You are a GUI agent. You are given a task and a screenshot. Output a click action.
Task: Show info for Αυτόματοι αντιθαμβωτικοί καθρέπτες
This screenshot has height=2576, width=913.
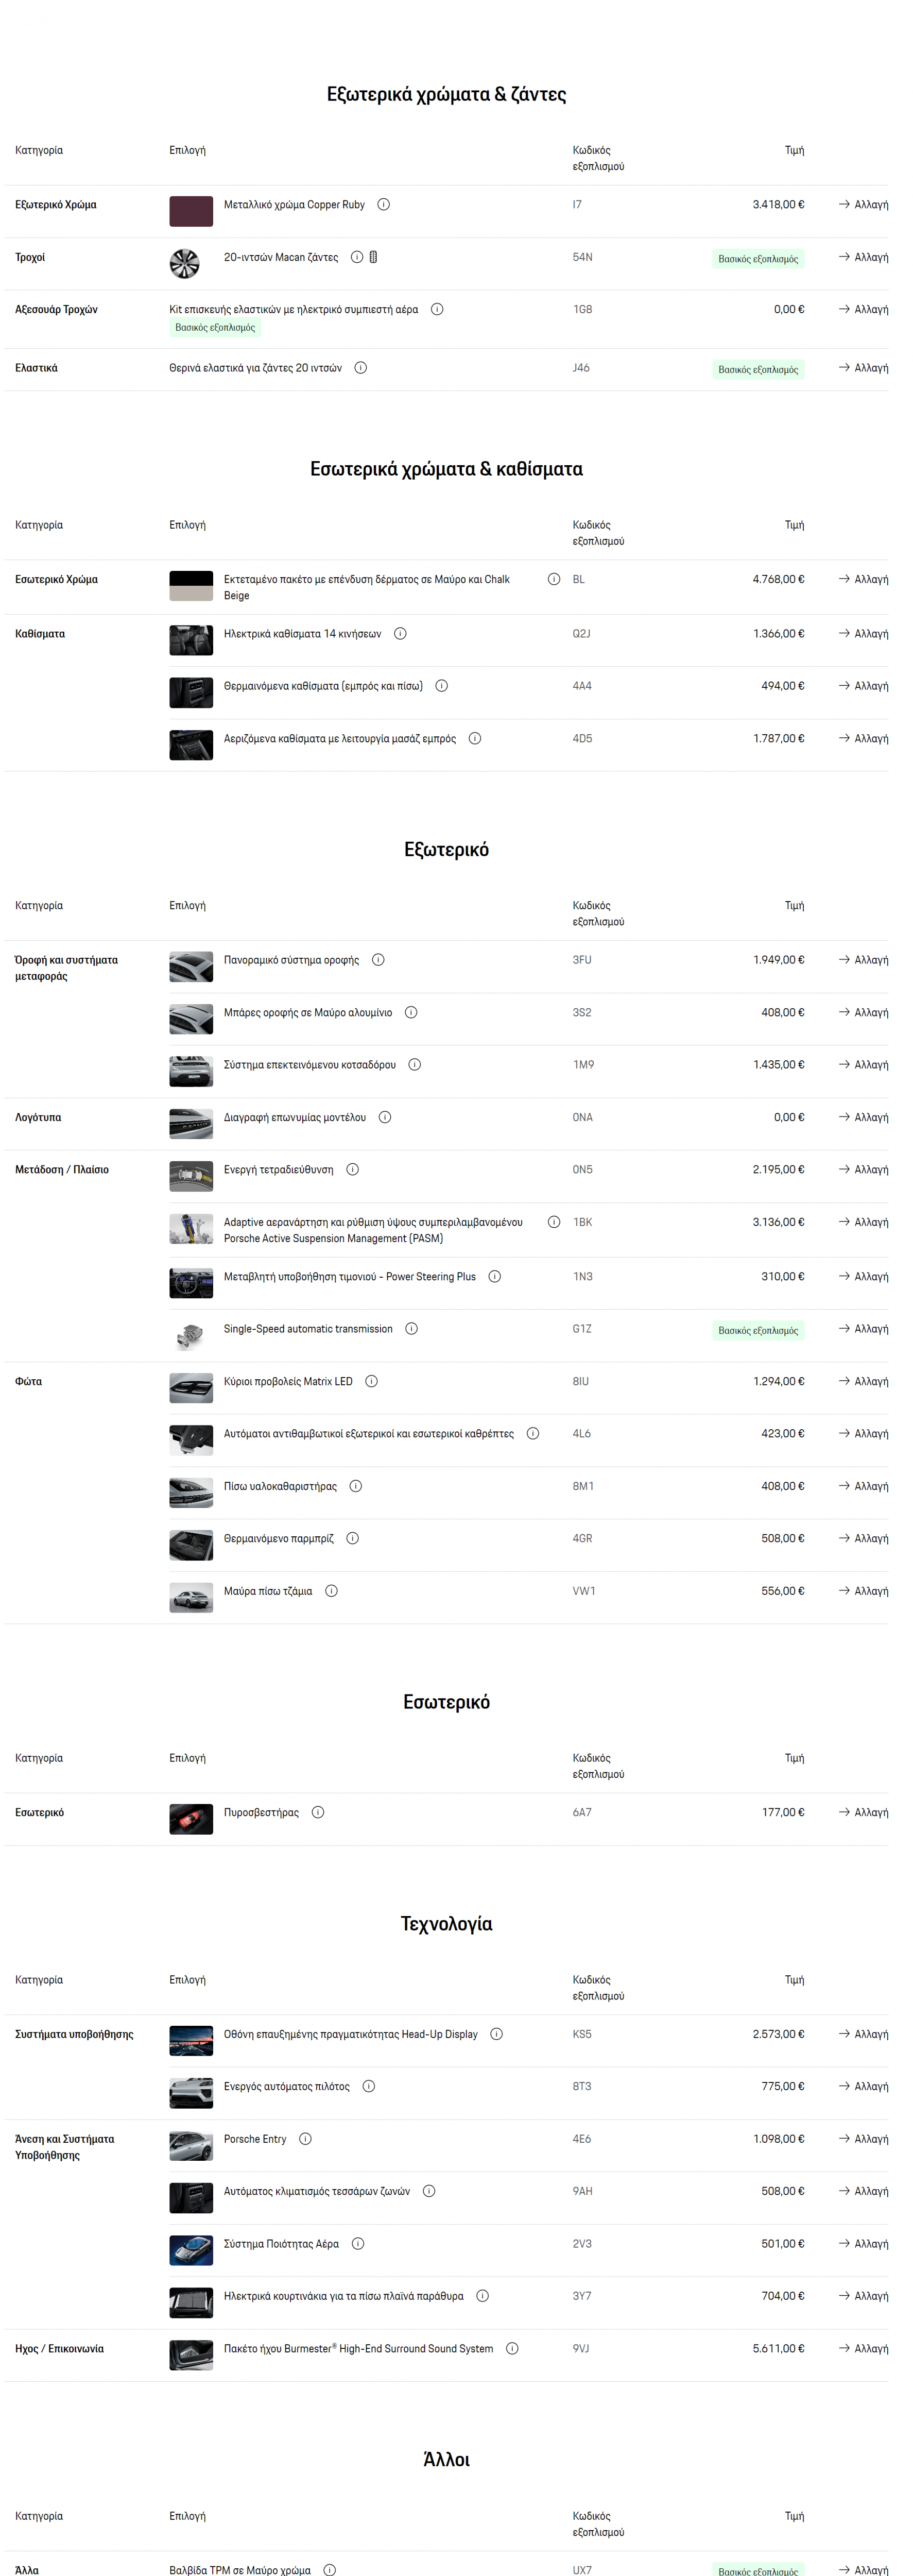pos(533,1434)
